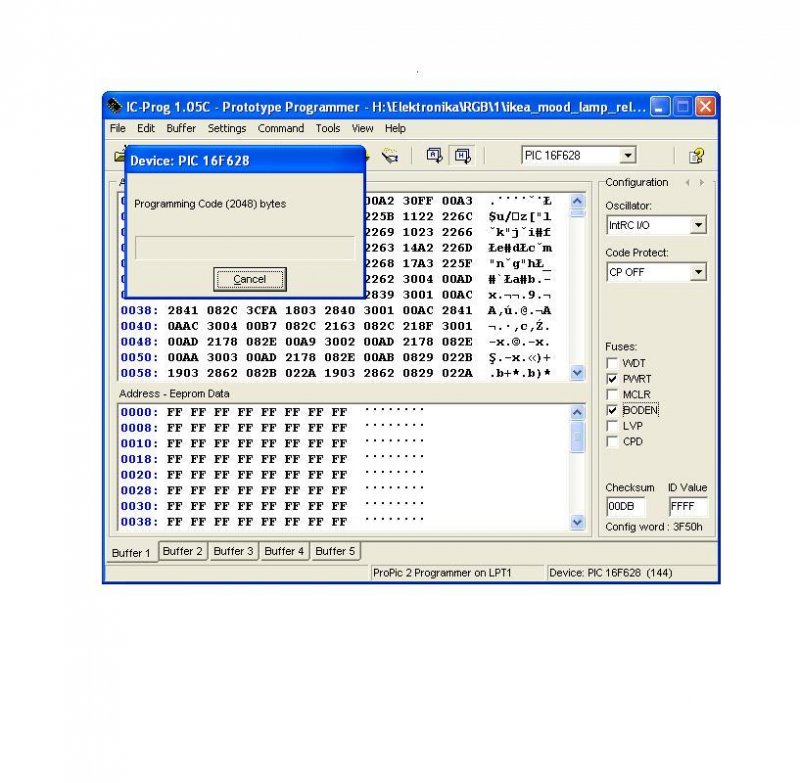800x783 pixels.
Task: Click the Configuration right arrow
Action: (702, 183)
